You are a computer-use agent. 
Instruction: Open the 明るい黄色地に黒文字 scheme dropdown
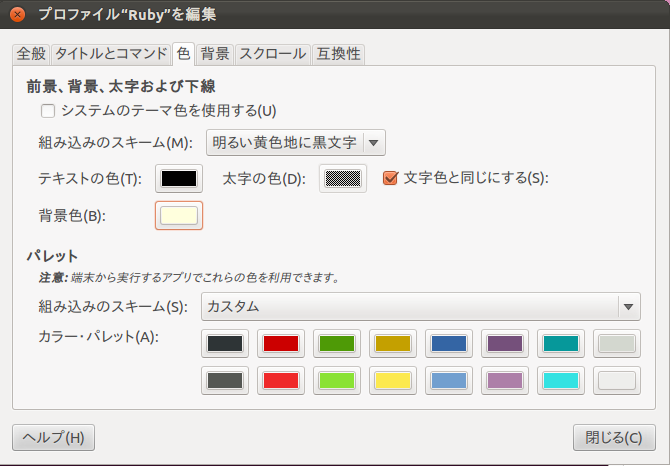tap(296, 143)
